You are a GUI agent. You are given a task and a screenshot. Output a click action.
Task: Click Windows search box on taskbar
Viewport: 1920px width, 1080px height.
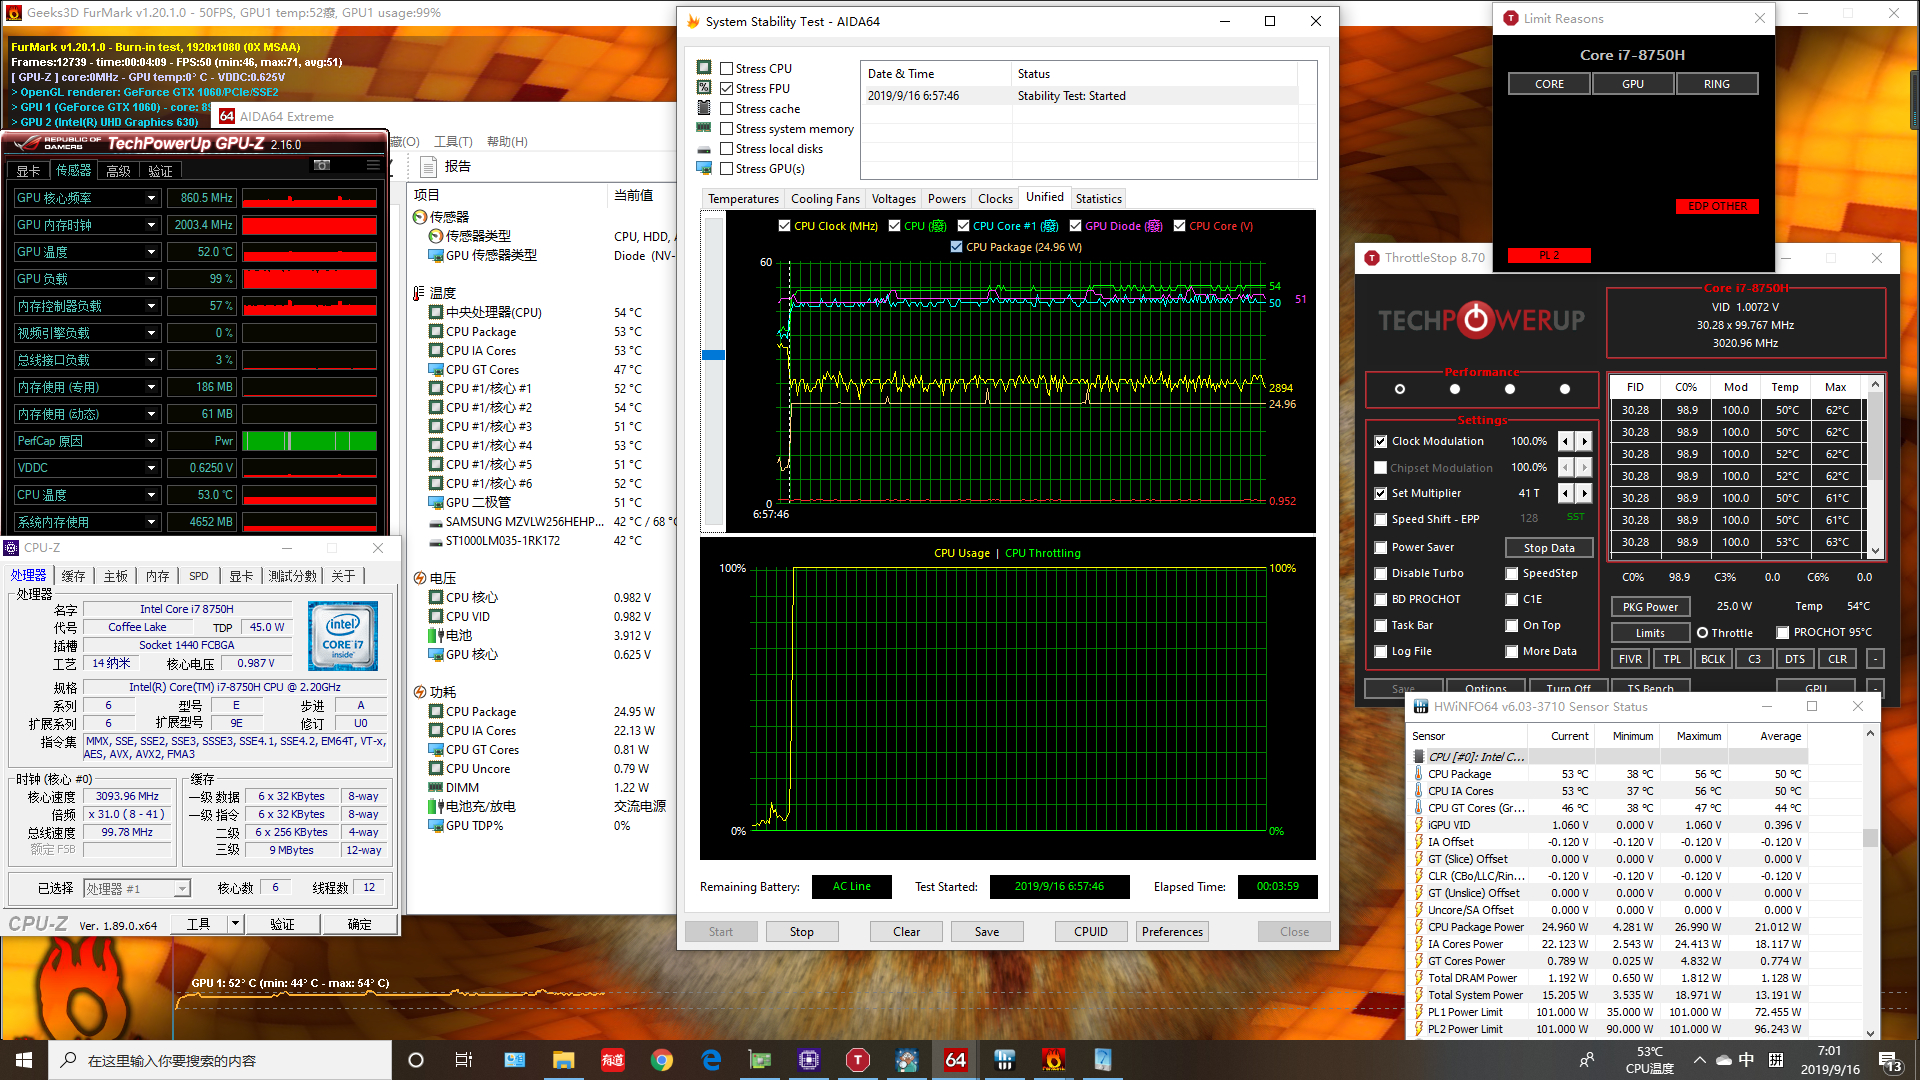(x=220, y=1060)
